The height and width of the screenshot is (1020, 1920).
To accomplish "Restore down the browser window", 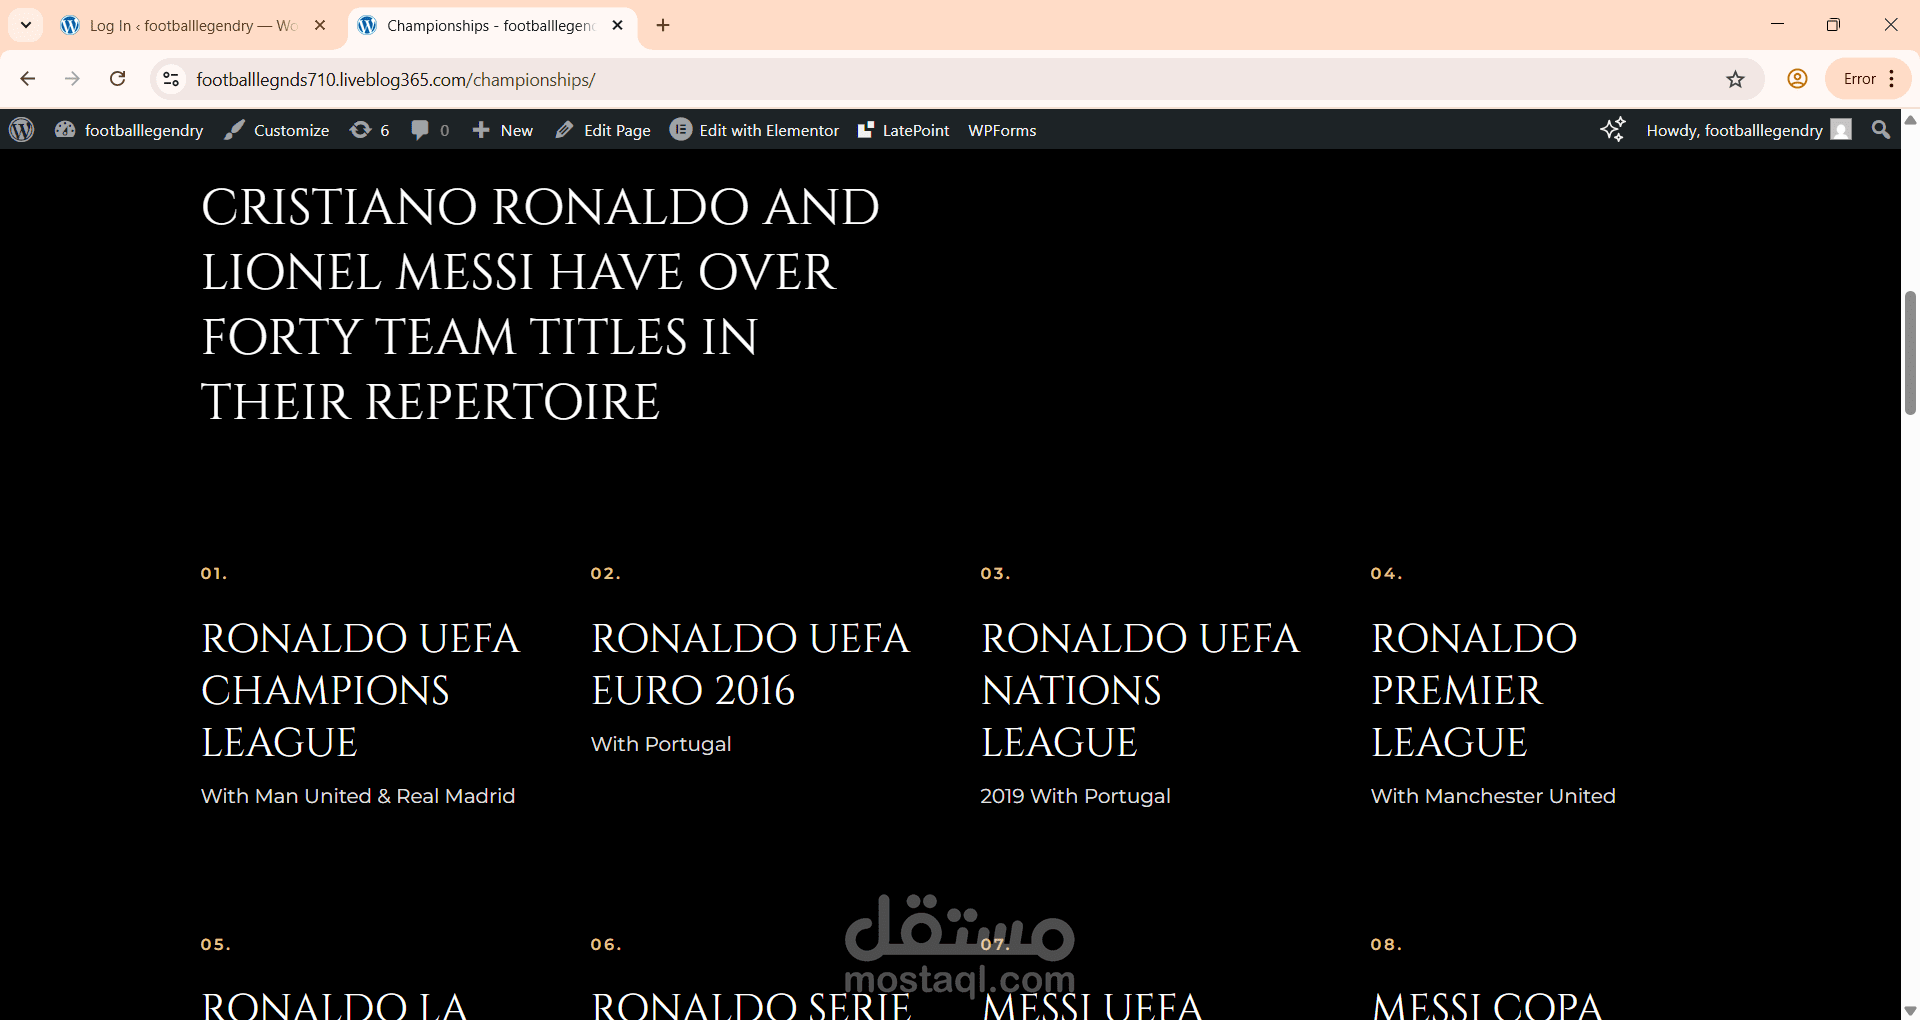I will (1833, 25).
